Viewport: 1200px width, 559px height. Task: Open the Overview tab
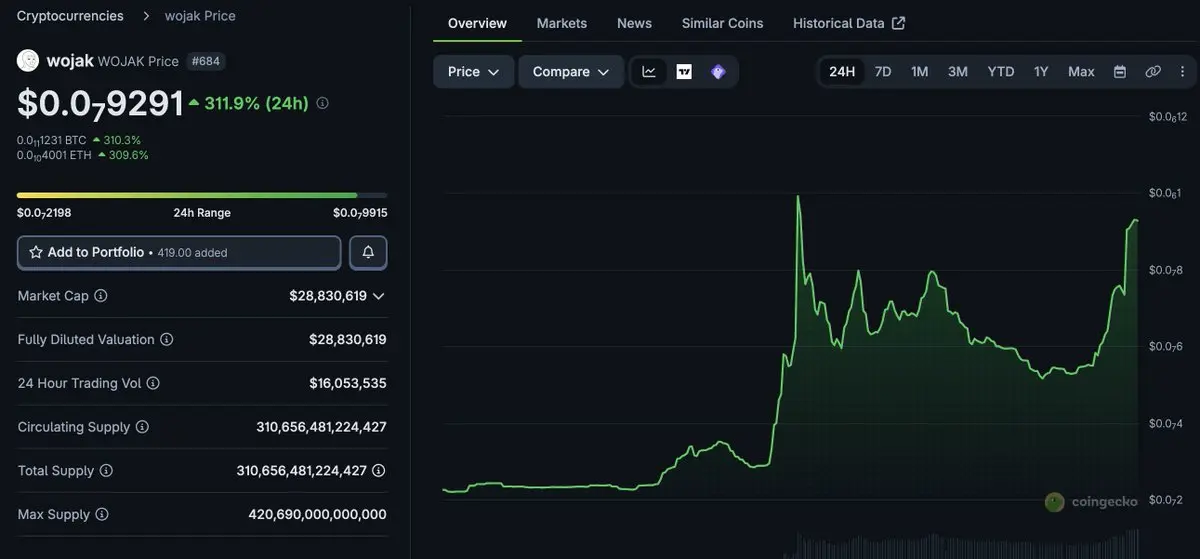(x=477, y=23)
